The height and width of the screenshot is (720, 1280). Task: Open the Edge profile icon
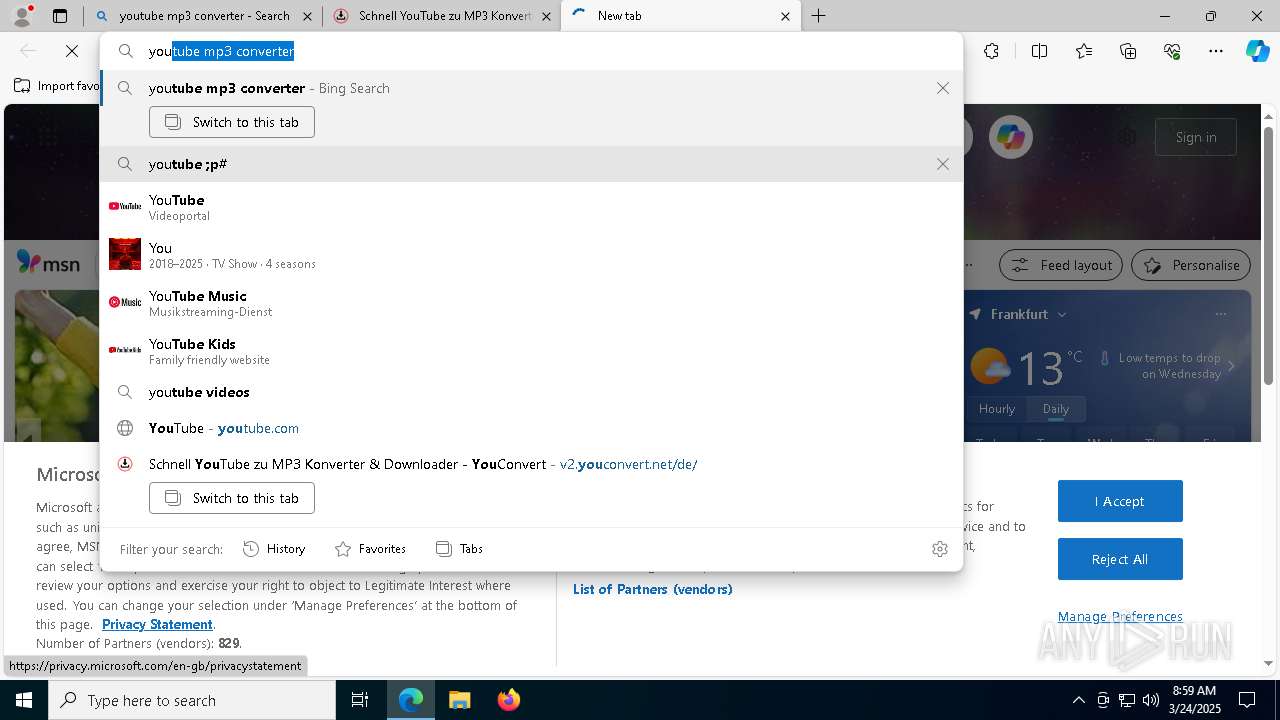(23, 15)
